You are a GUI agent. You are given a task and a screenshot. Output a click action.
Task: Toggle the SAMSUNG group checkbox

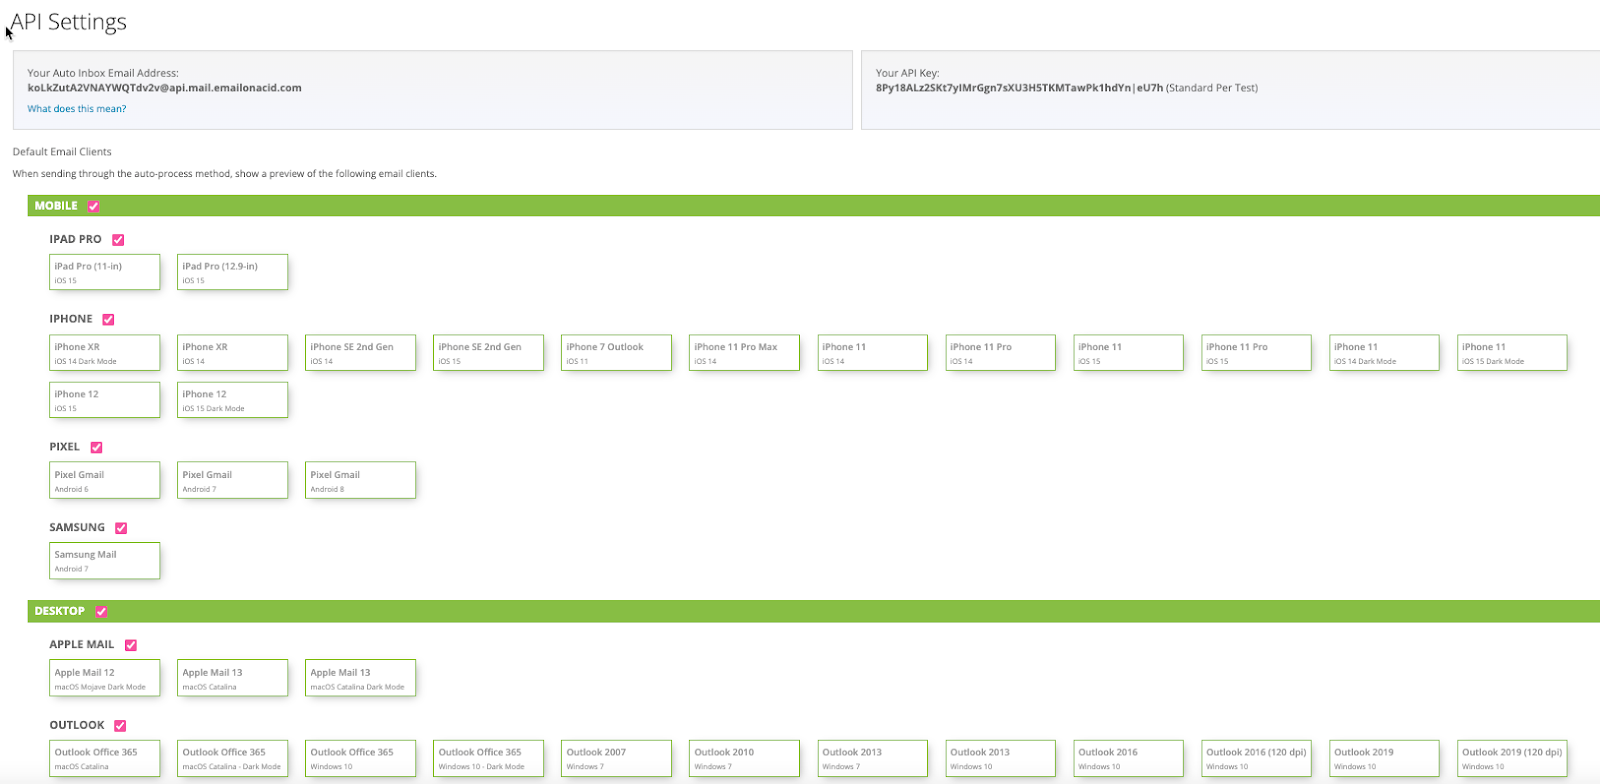point(121,528)
